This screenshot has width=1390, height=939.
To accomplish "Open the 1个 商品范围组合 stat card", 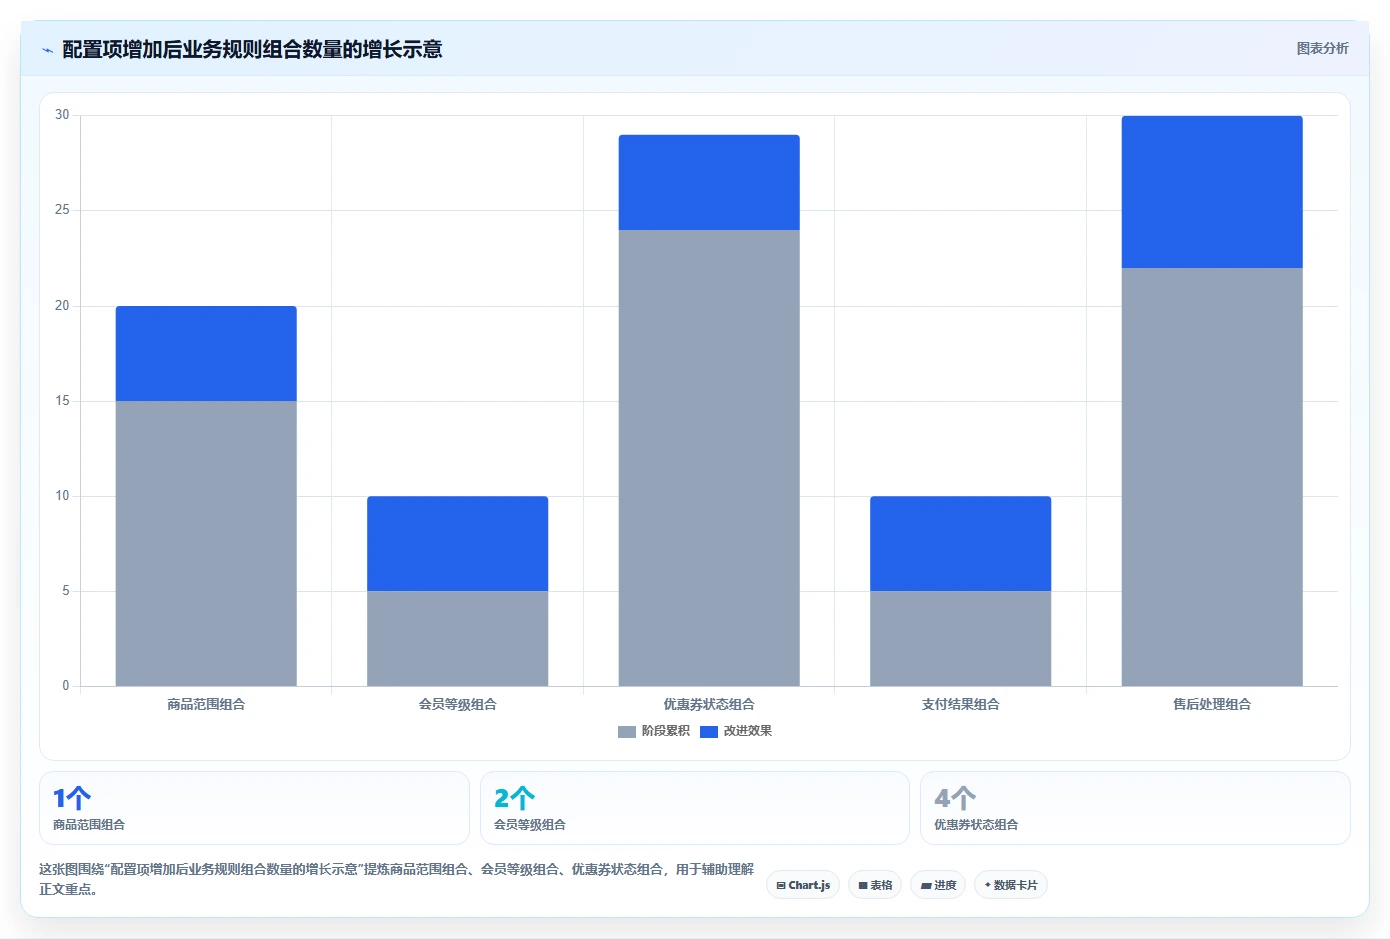I will 254,808.
